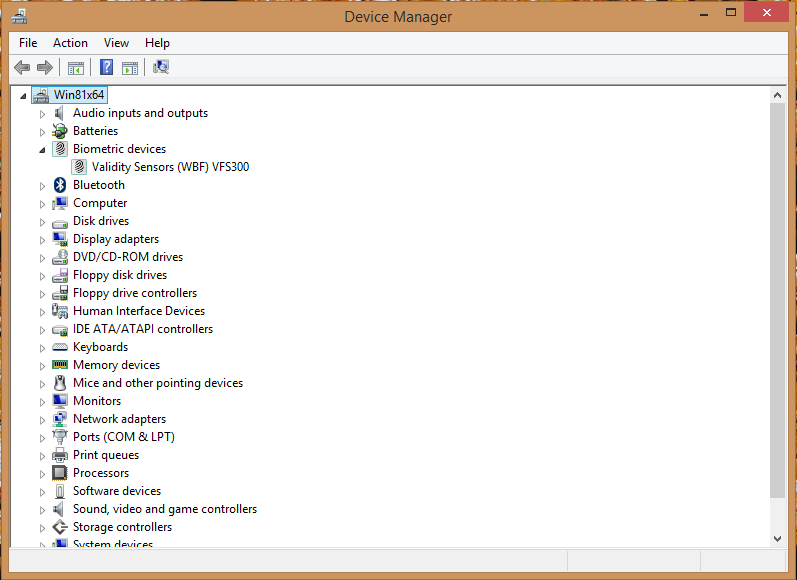
Task: Click the Device Manager title bar icon
Action: point(19,17)
